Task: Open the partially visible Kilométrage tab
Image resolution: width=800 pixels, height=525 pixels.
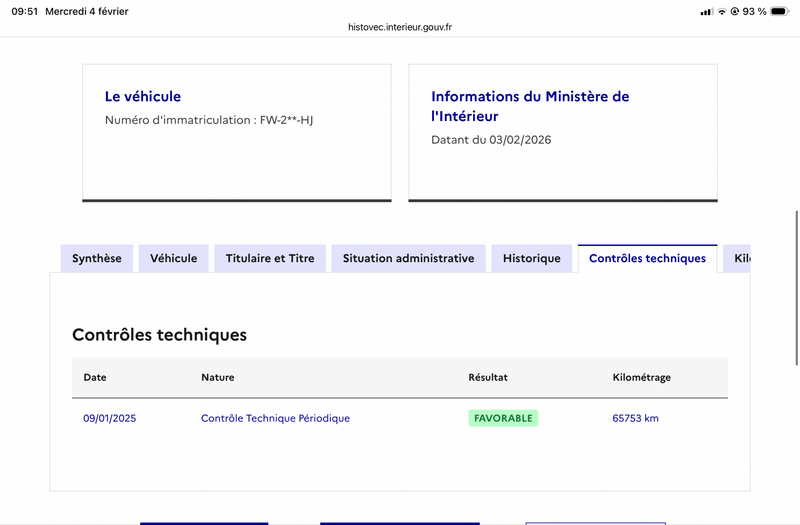Action: click(739, 258)
